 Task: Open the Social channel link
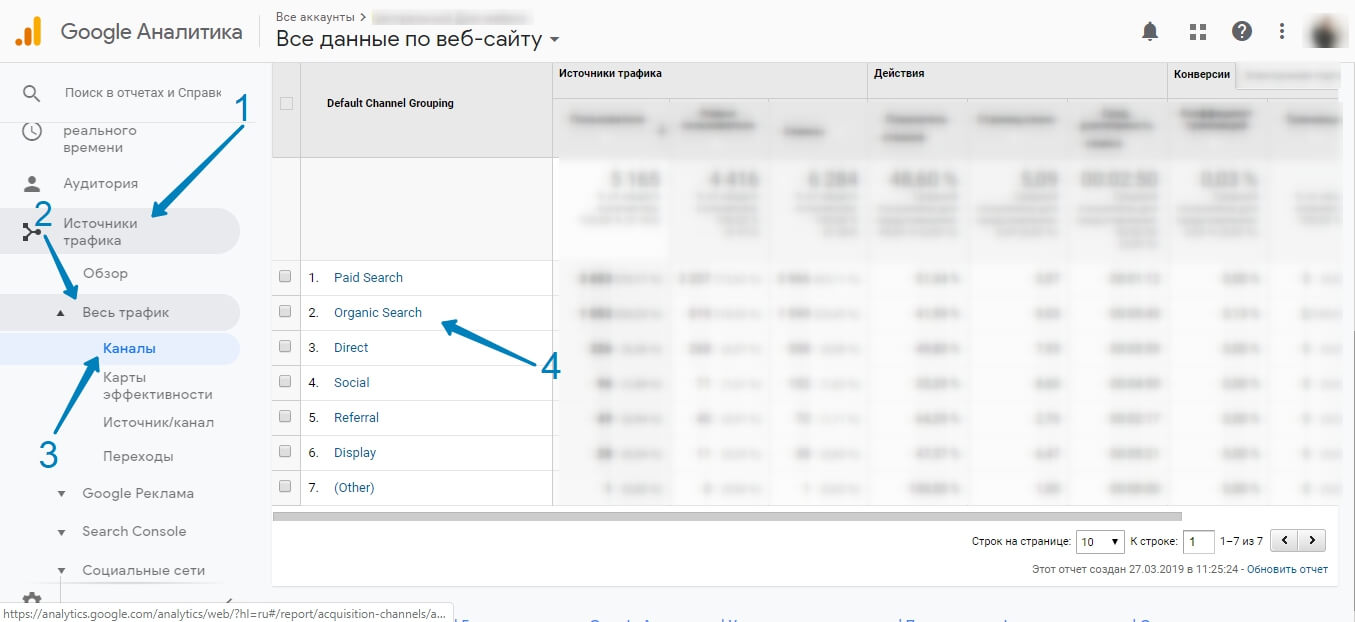click(352, 383)
